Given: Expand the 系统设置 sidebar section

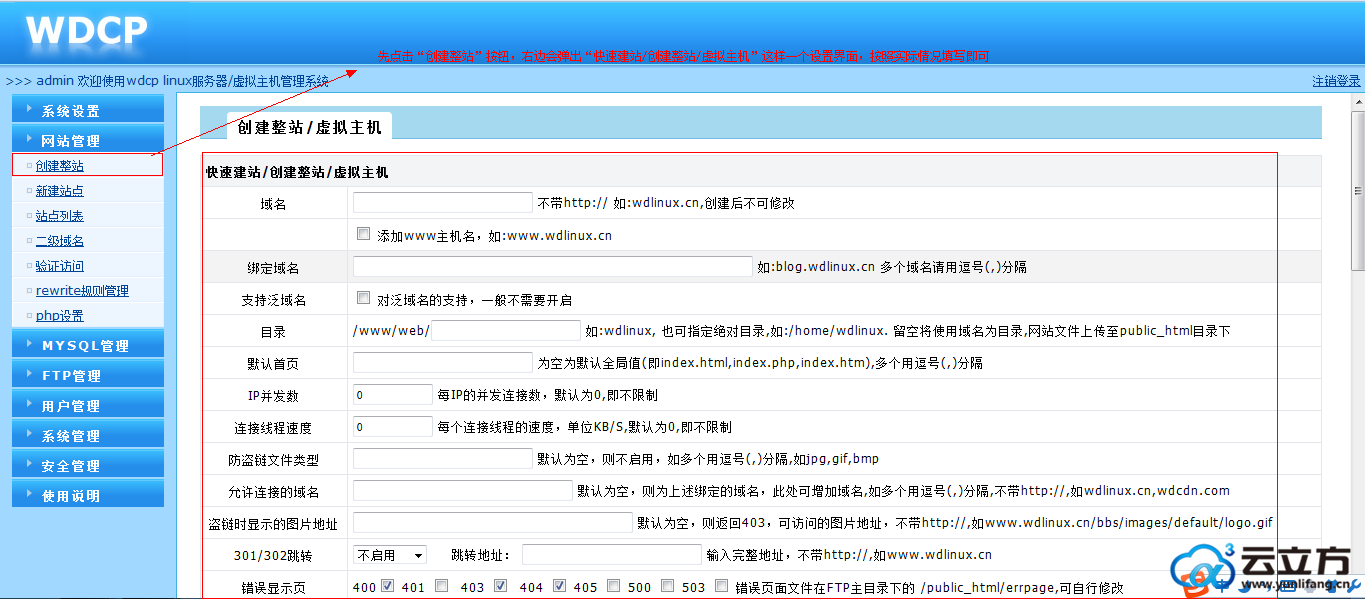Looking at the screenshot, I should point(88,110).
